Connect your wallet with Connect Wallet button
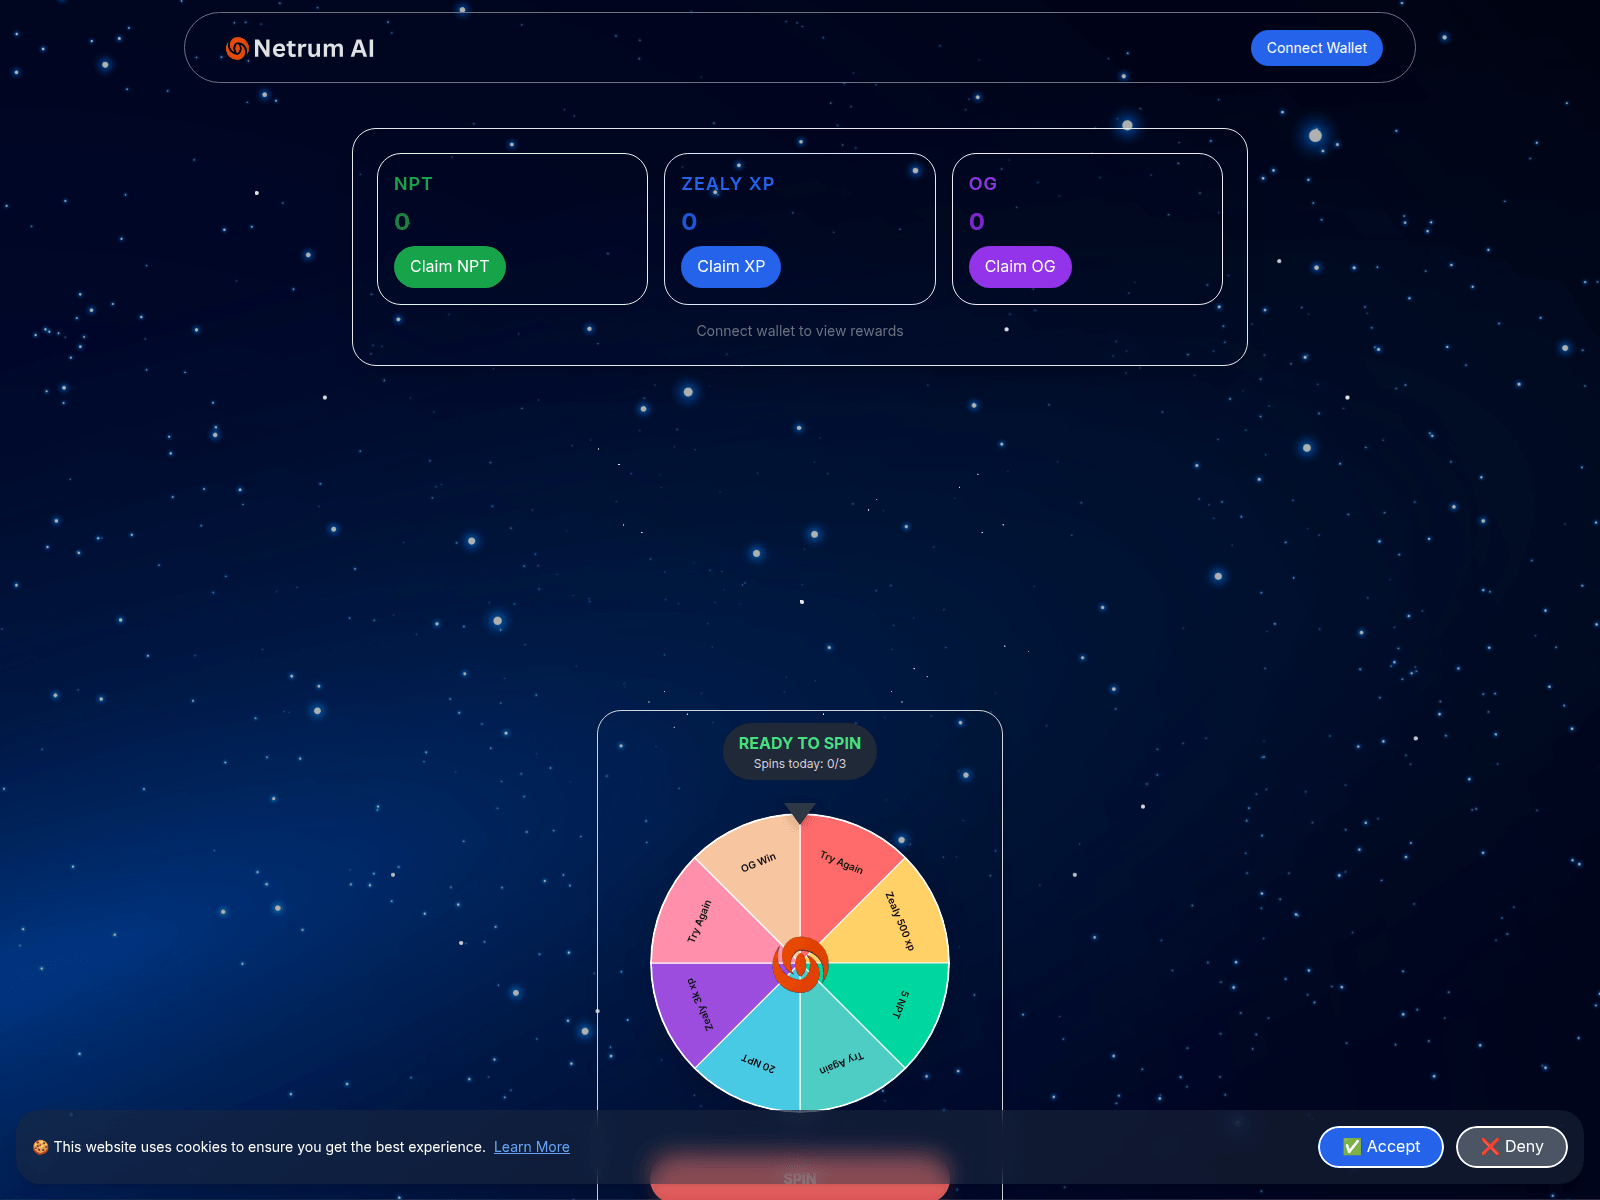 click(1316, 48)
